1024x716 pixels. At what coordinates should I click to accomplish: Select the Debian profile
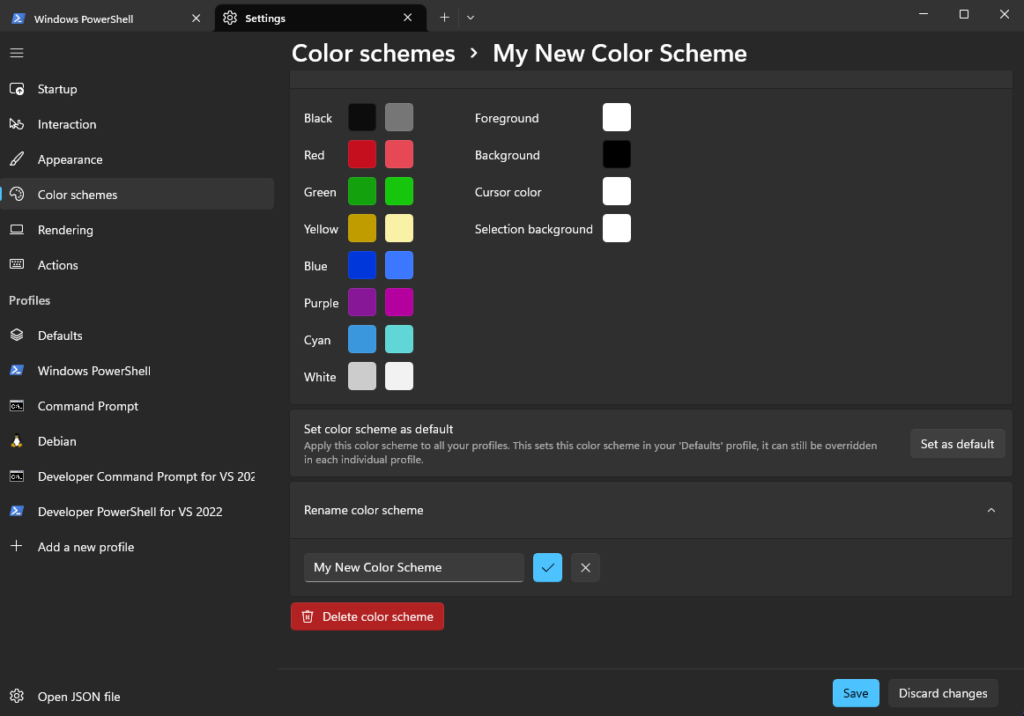pyautogui.click(x=57, y=441)
